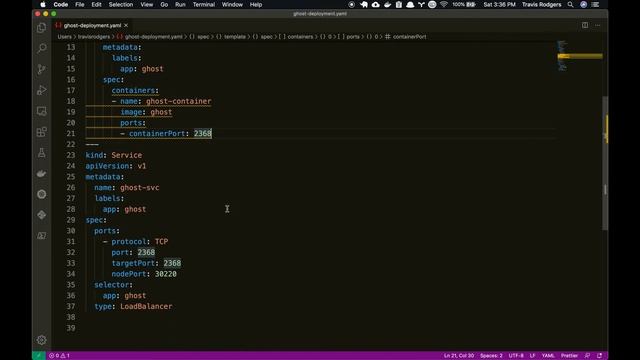Click the Travis Rodgers user name in the menu bar
The height and width of the screenshot is (360, 640).
[541, 4]
